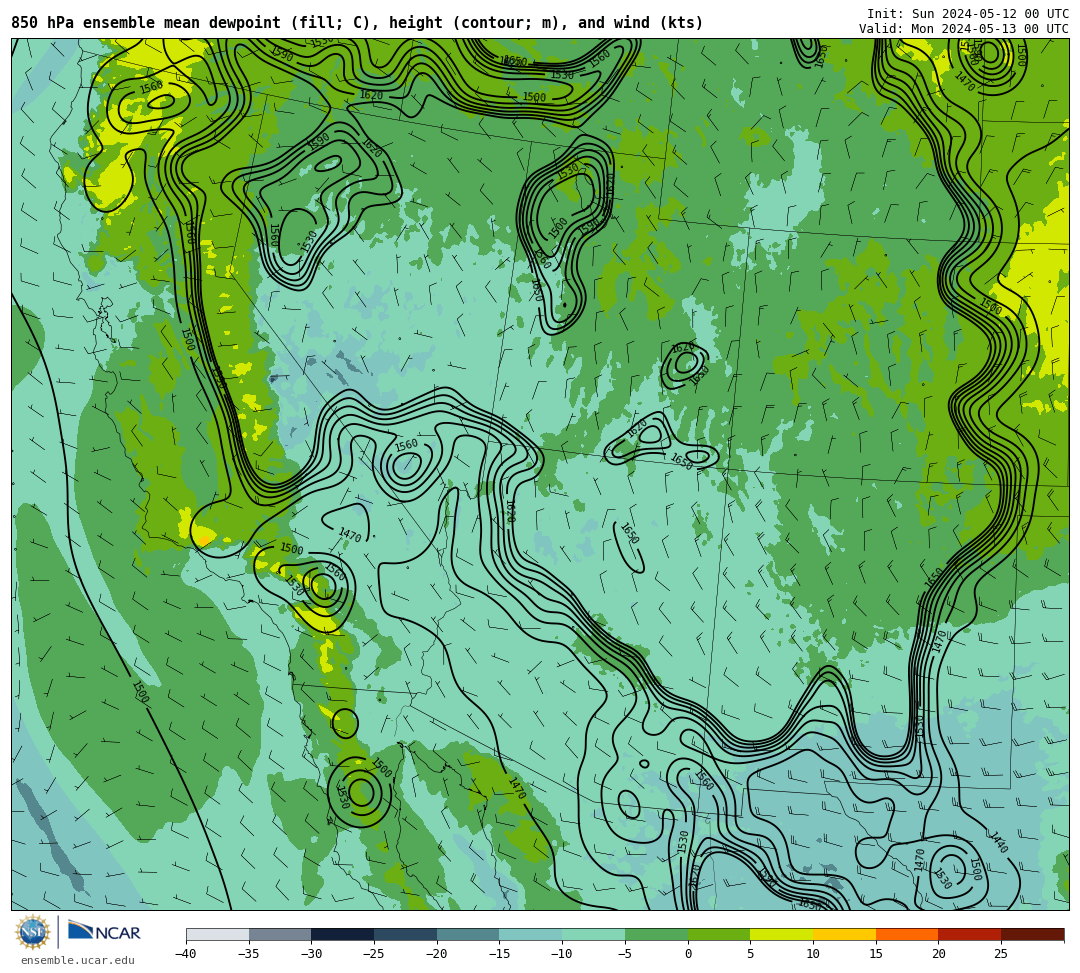Click the -20 colorbar tick label

tap(436, 954)
